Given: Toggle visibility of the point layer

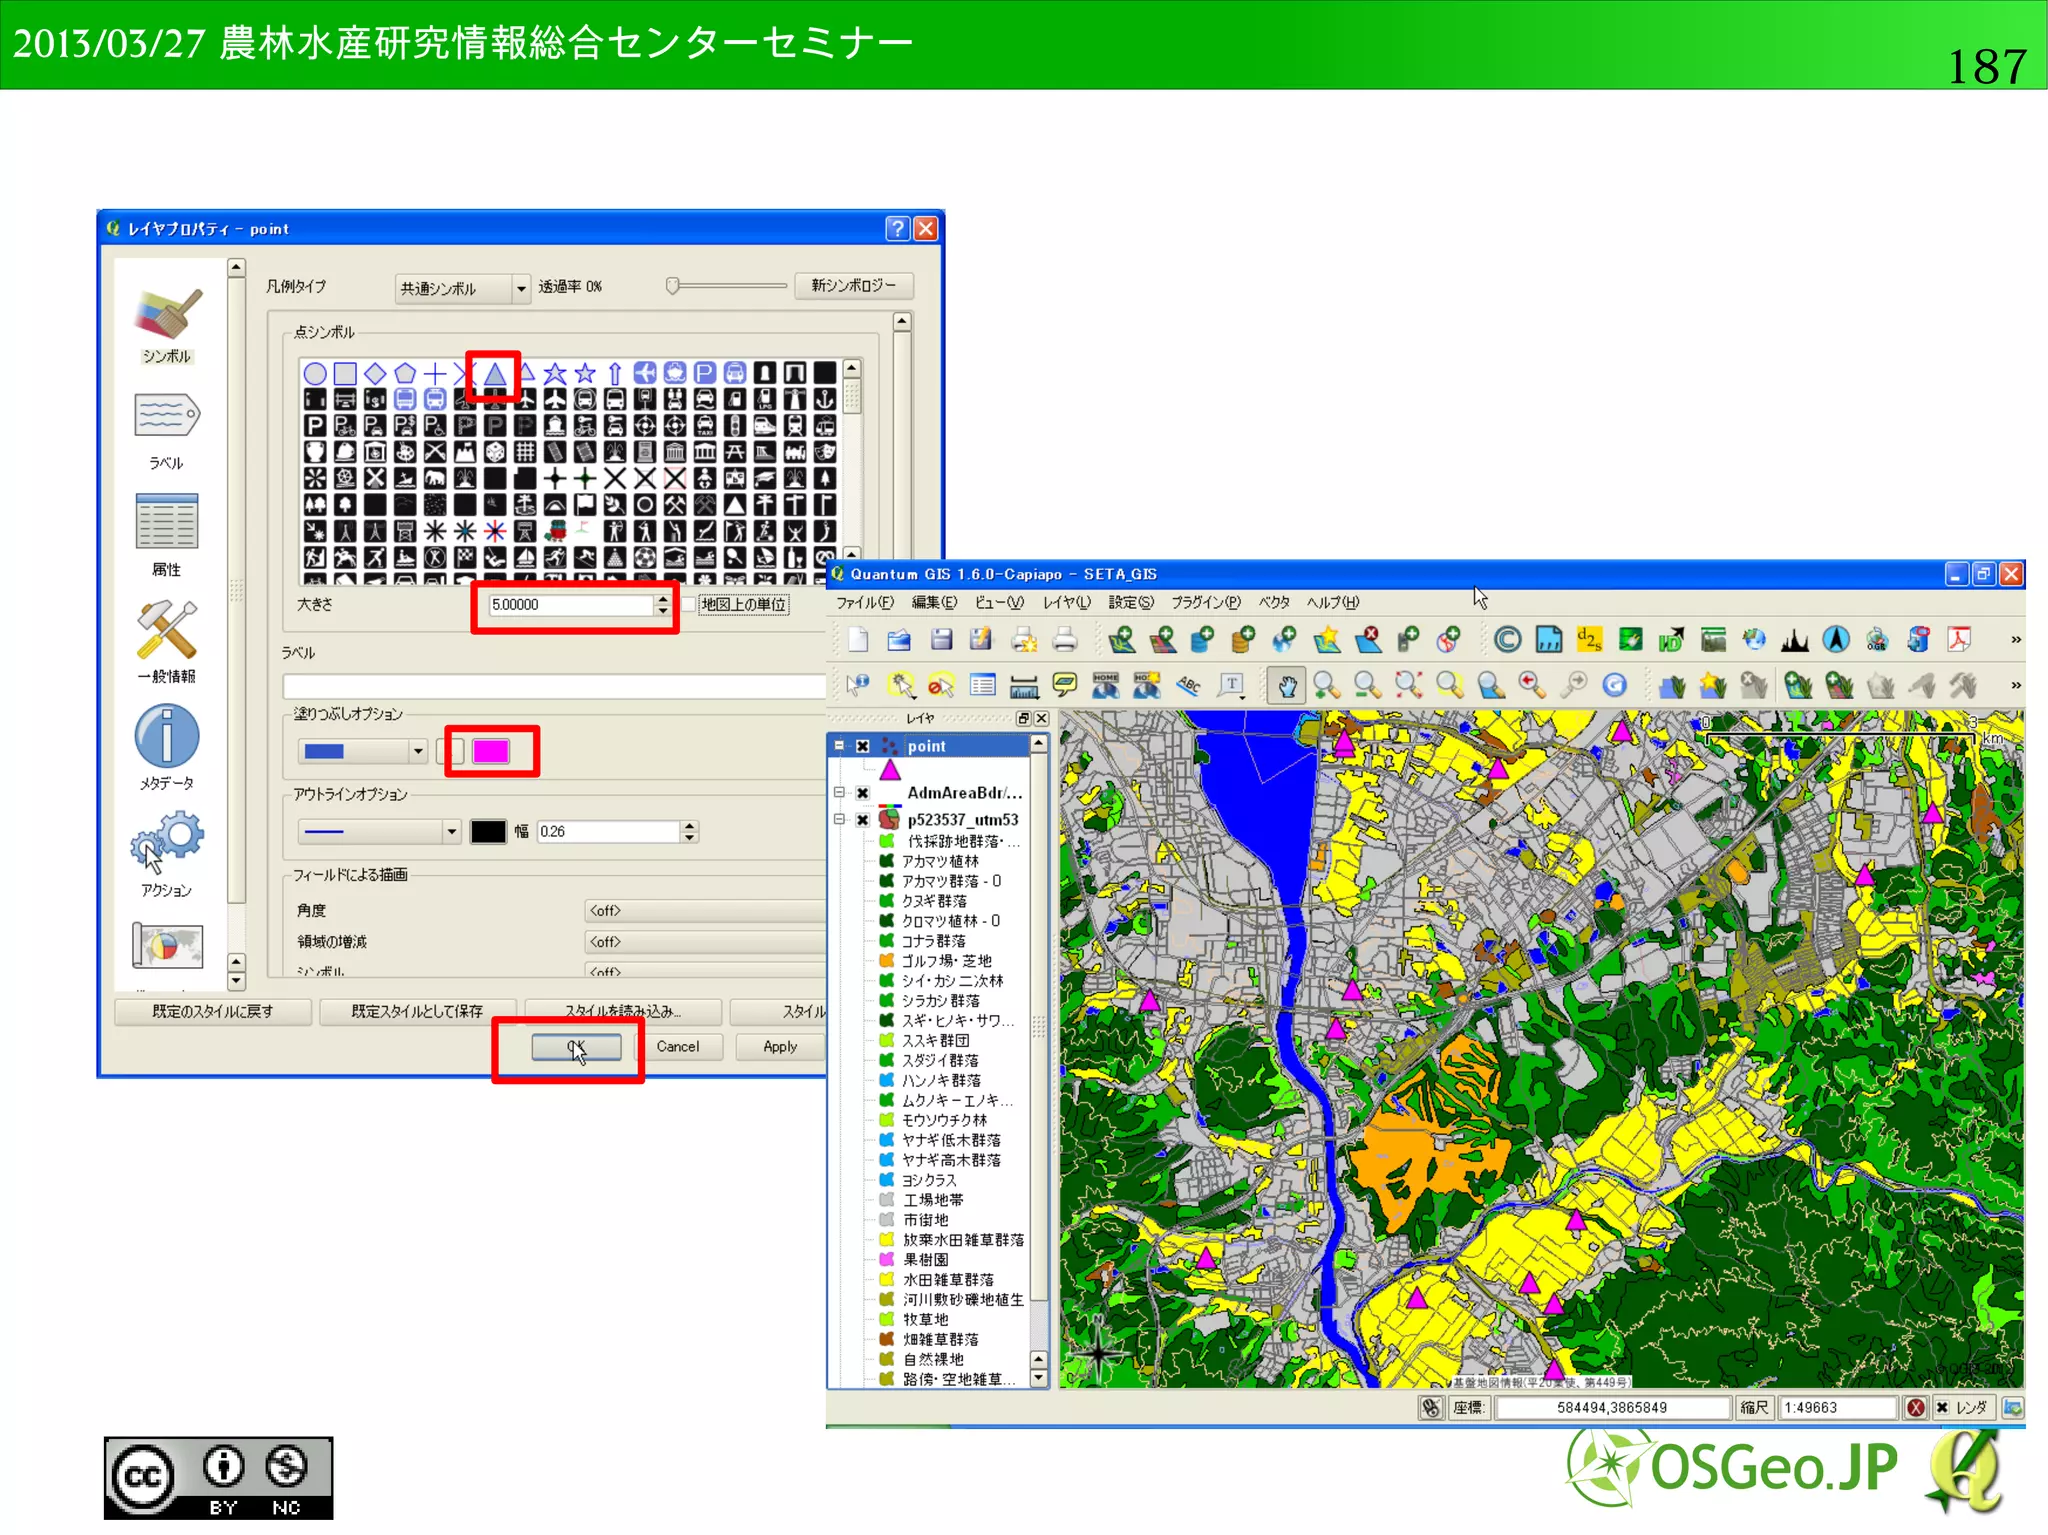Looking at the screenshot, I should [x=862, y=747].
